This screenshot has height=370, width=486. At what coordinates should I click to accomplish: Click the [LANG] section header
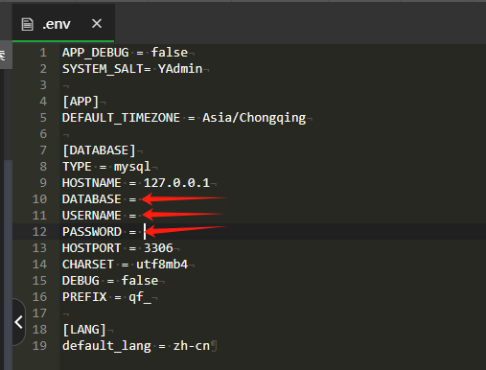[84, 330]
